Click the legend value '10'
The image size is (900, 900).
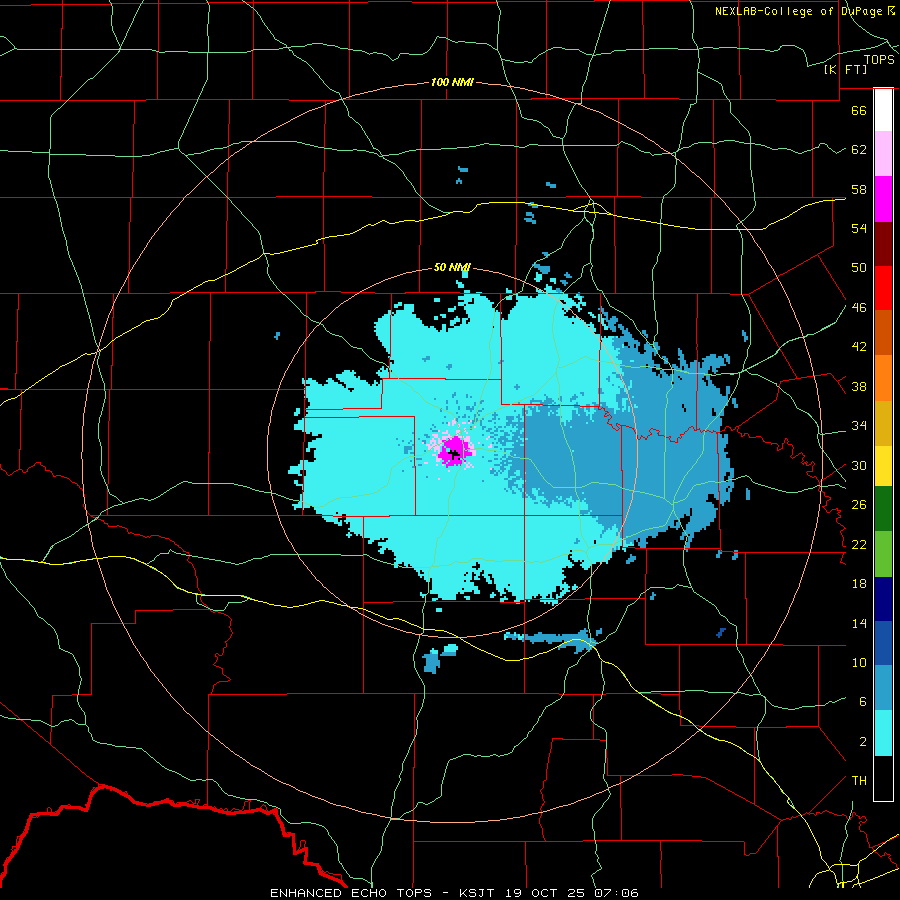click(x=859, y=662)
